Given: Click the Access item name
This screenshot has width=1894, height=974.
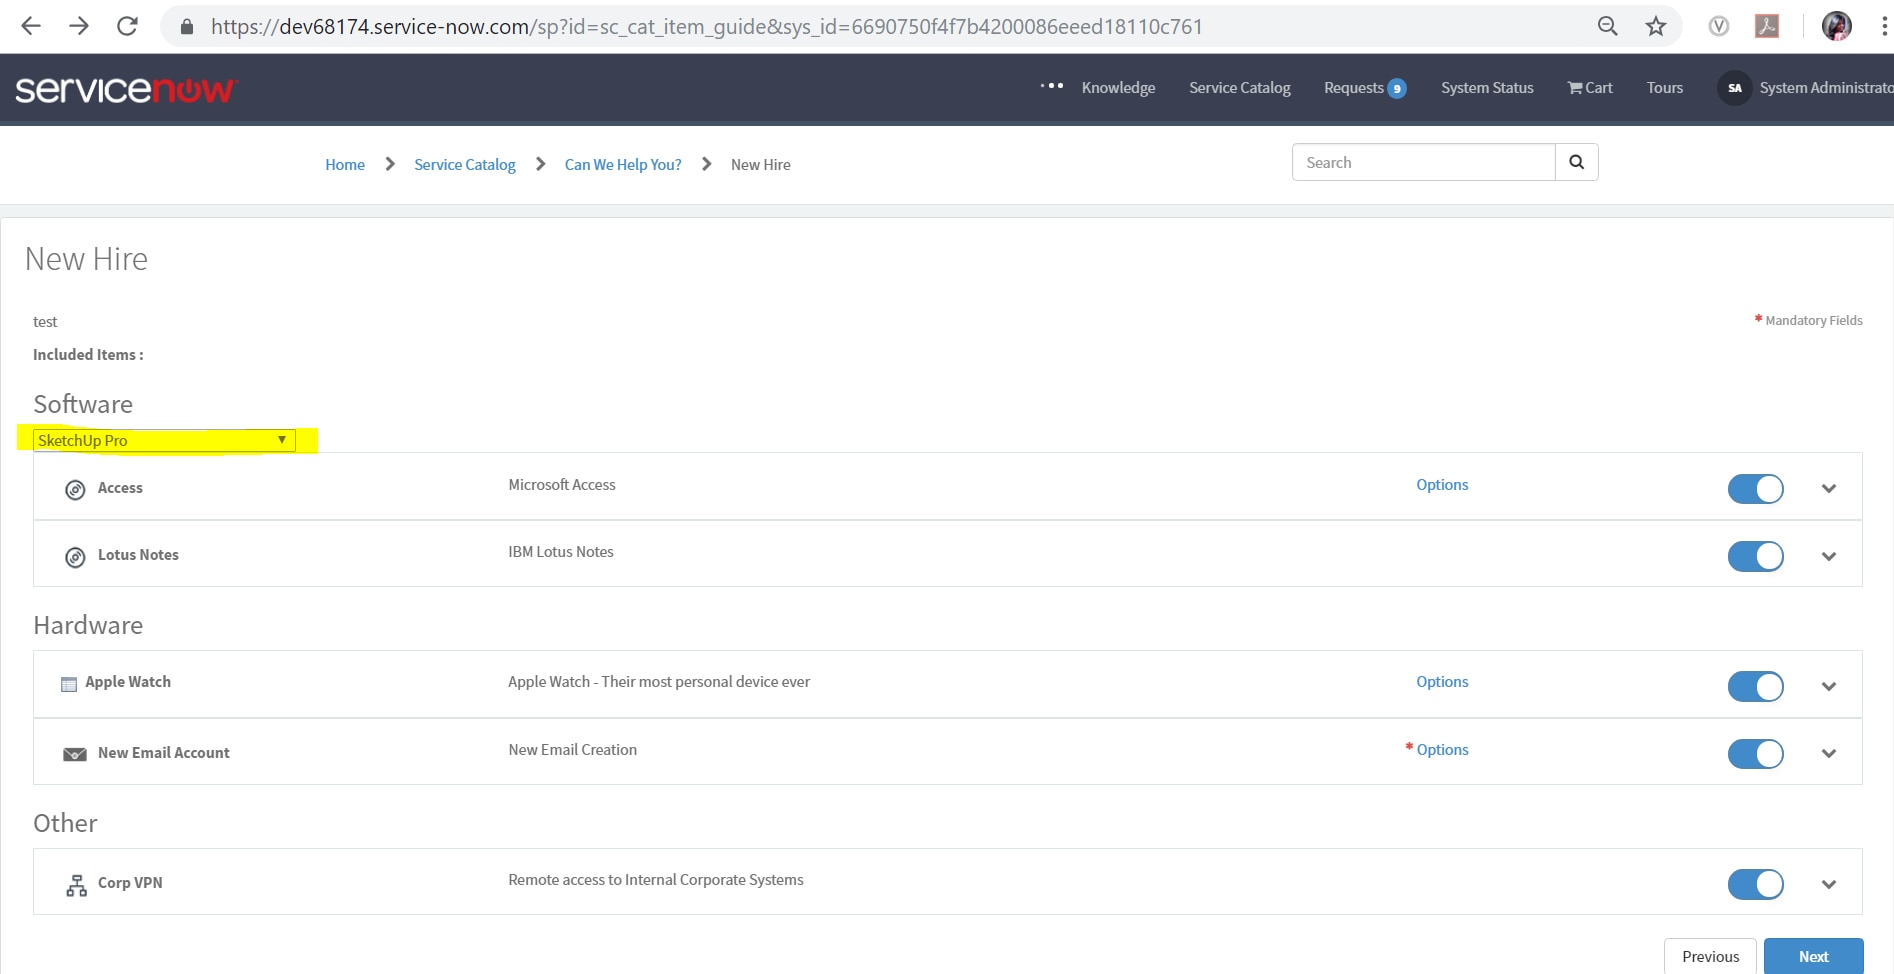Looking at the screenshot, I should (120, 488).
